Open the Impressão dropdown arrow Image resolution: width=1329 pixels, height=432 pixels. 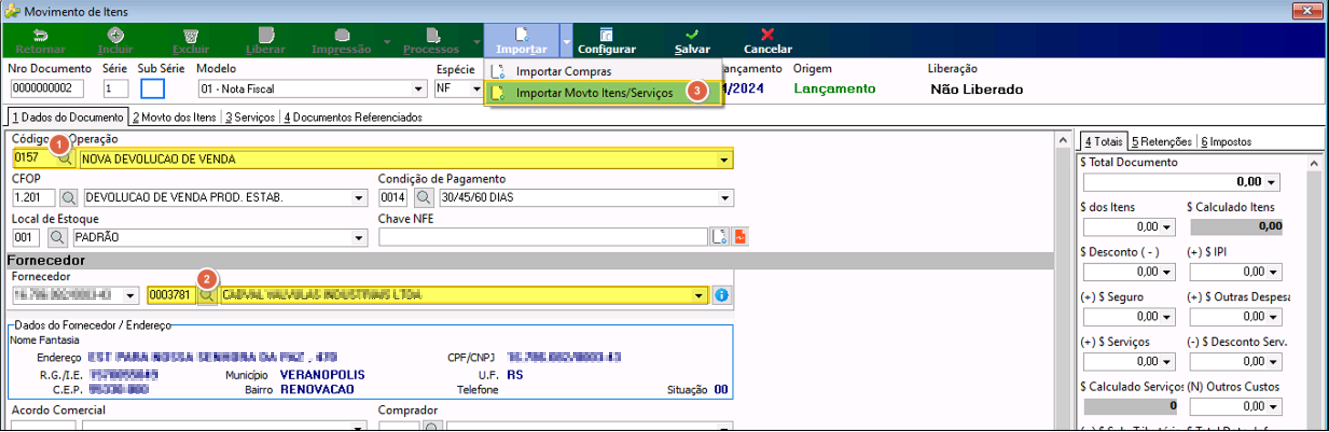(386, 42)
